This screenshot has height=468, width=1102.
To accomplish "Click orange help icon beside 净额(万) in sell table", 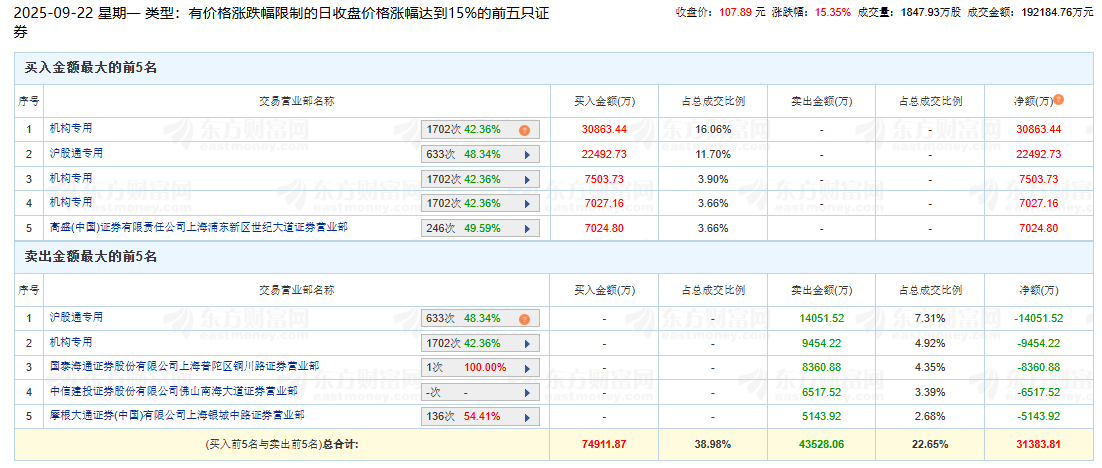I will [x=1058, y=289].
